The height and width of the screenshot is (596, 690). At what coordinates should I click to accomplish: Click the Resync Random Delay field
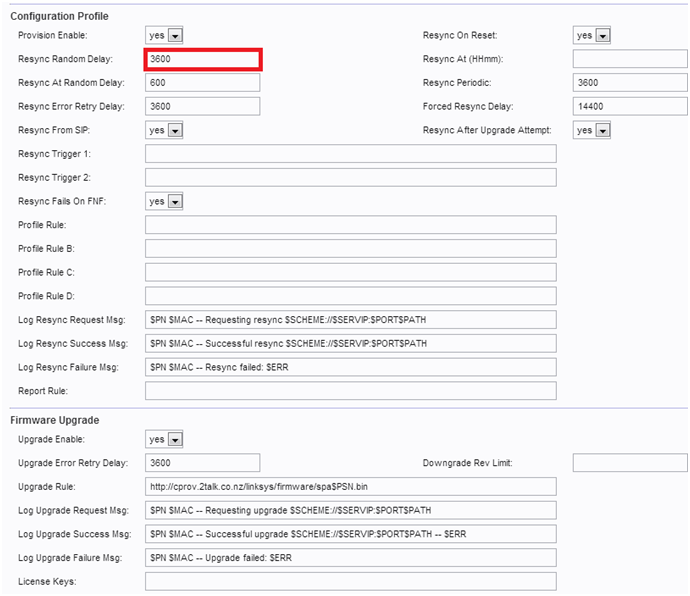pyautogui.click(x=203, y=59)
